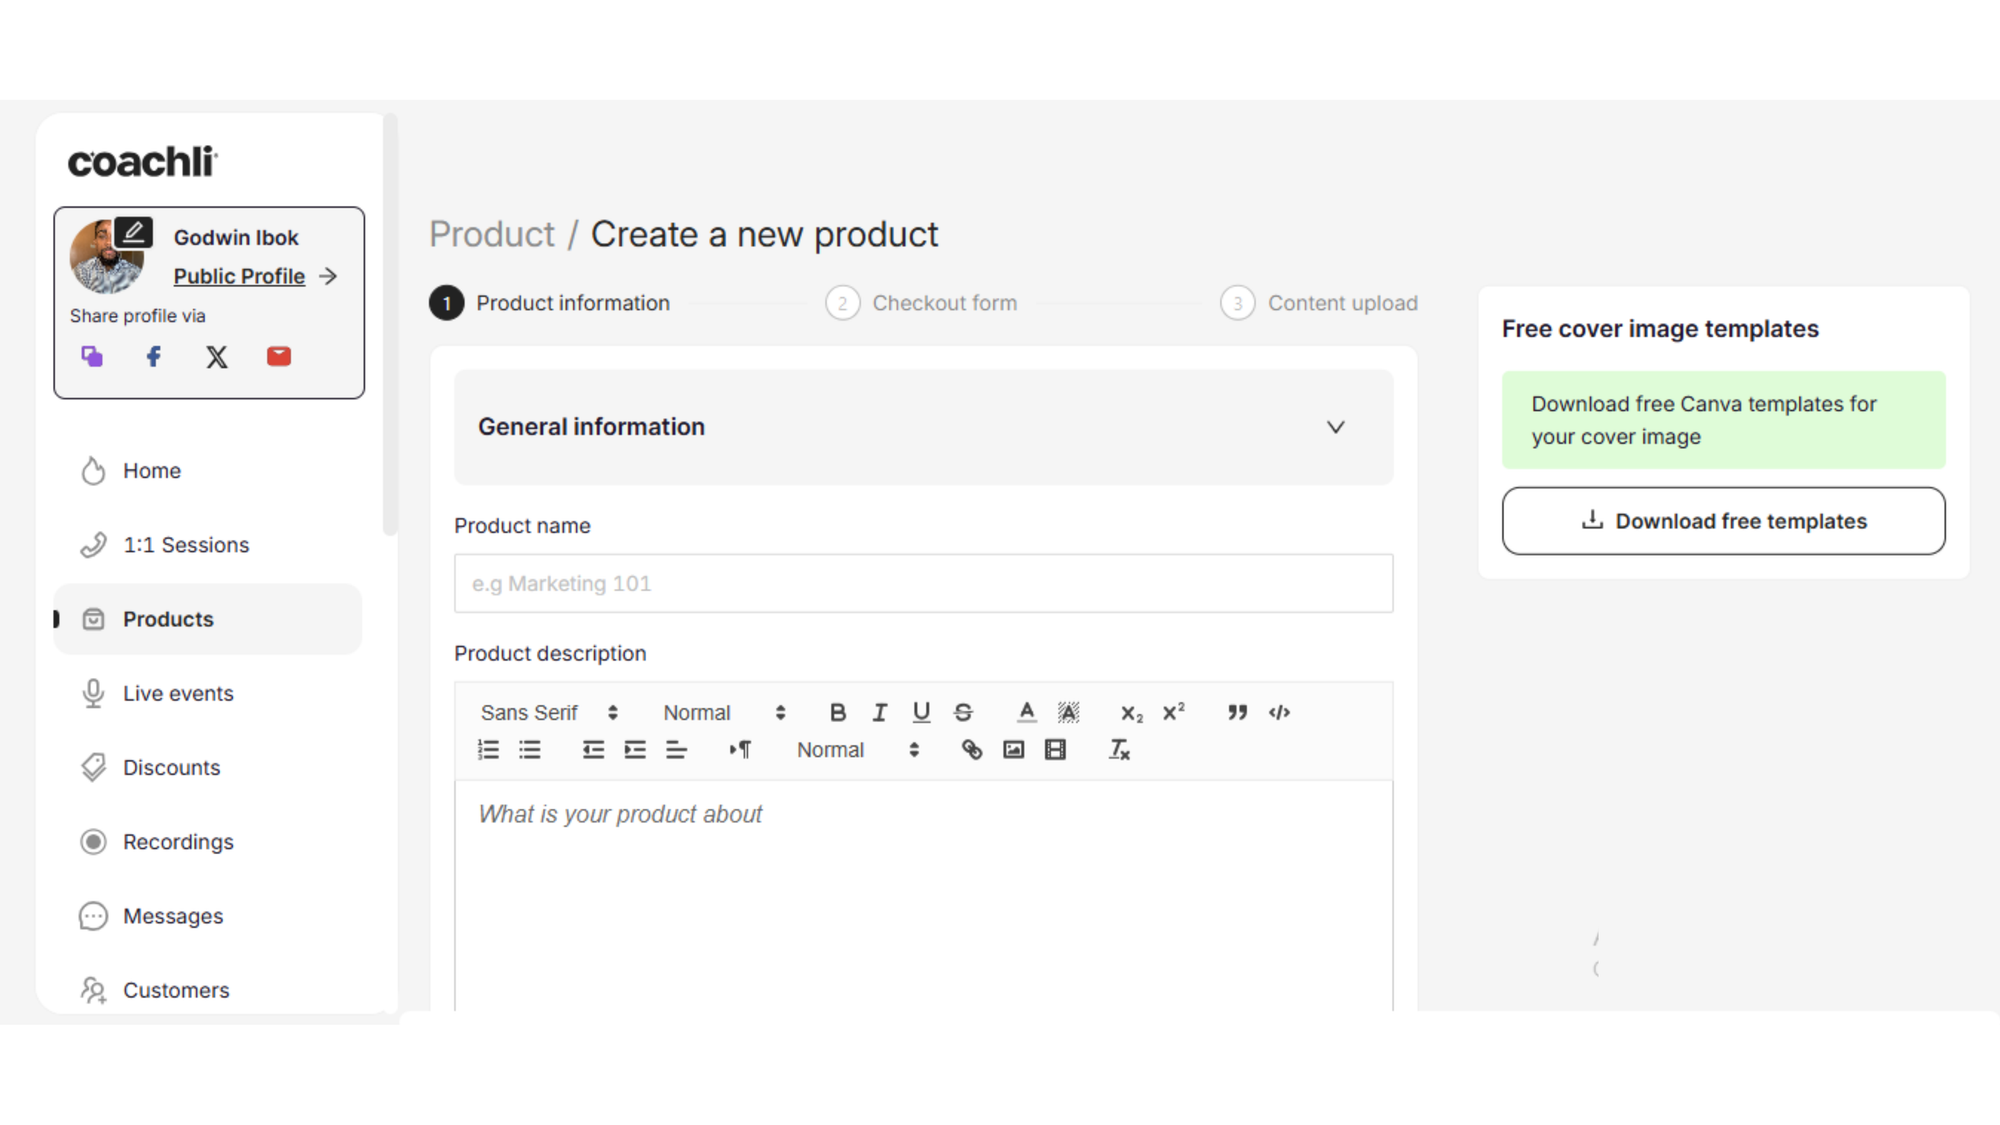The width and height of the screenshot is (2000, 1125).
Task: Go to Live events in sidebar
Action: 178,693
